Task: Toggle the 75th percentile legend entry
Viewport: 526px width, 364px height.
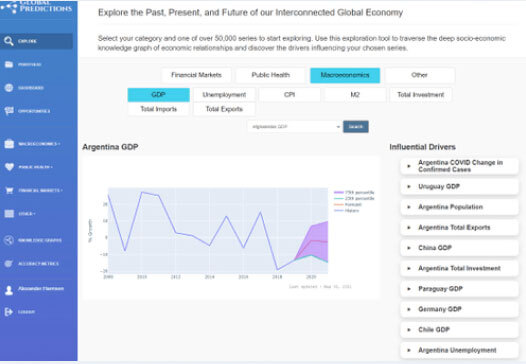Action: 354,193
